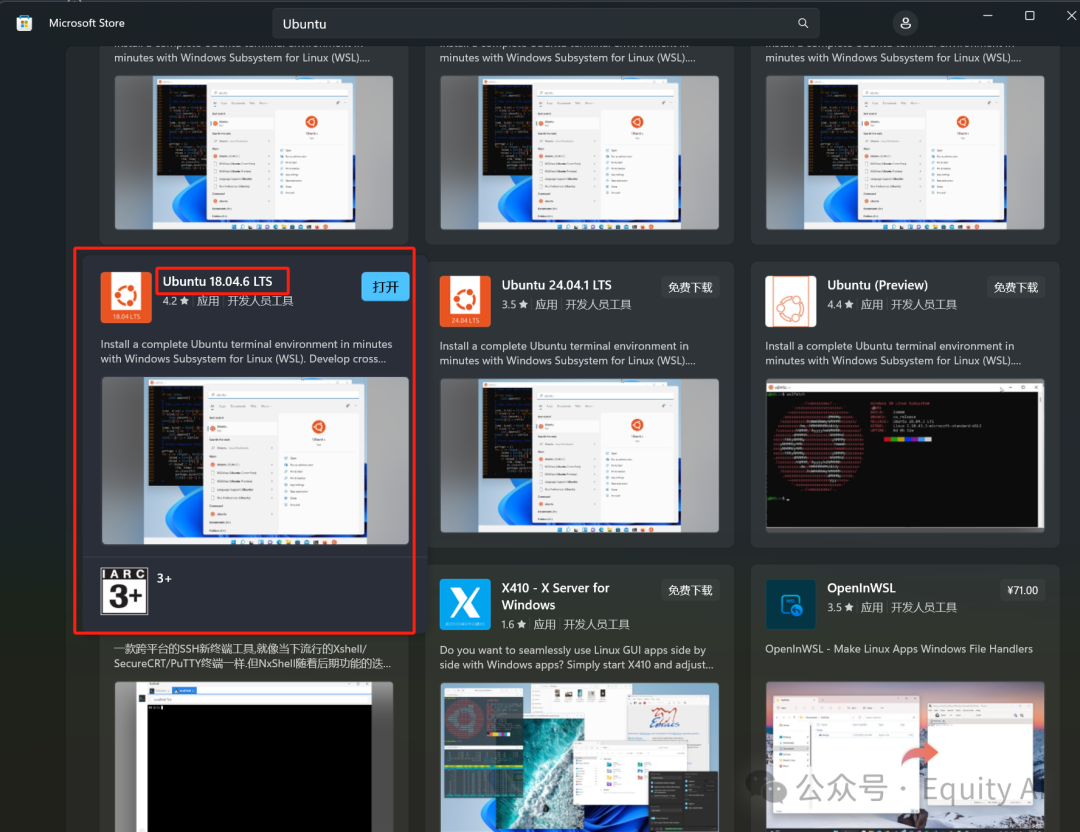Focus the search box containing Ubuntu

click(546, 23)
